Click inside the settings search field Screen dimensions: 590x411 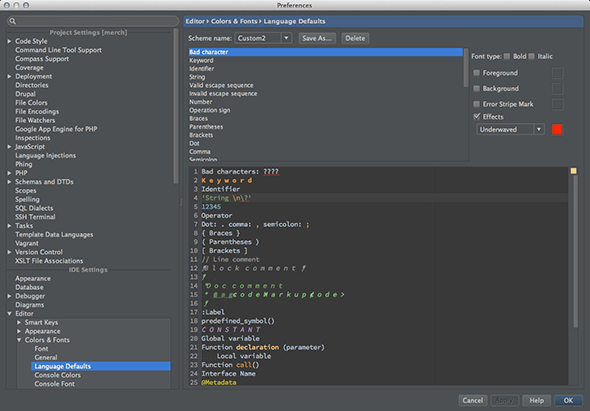93,21
